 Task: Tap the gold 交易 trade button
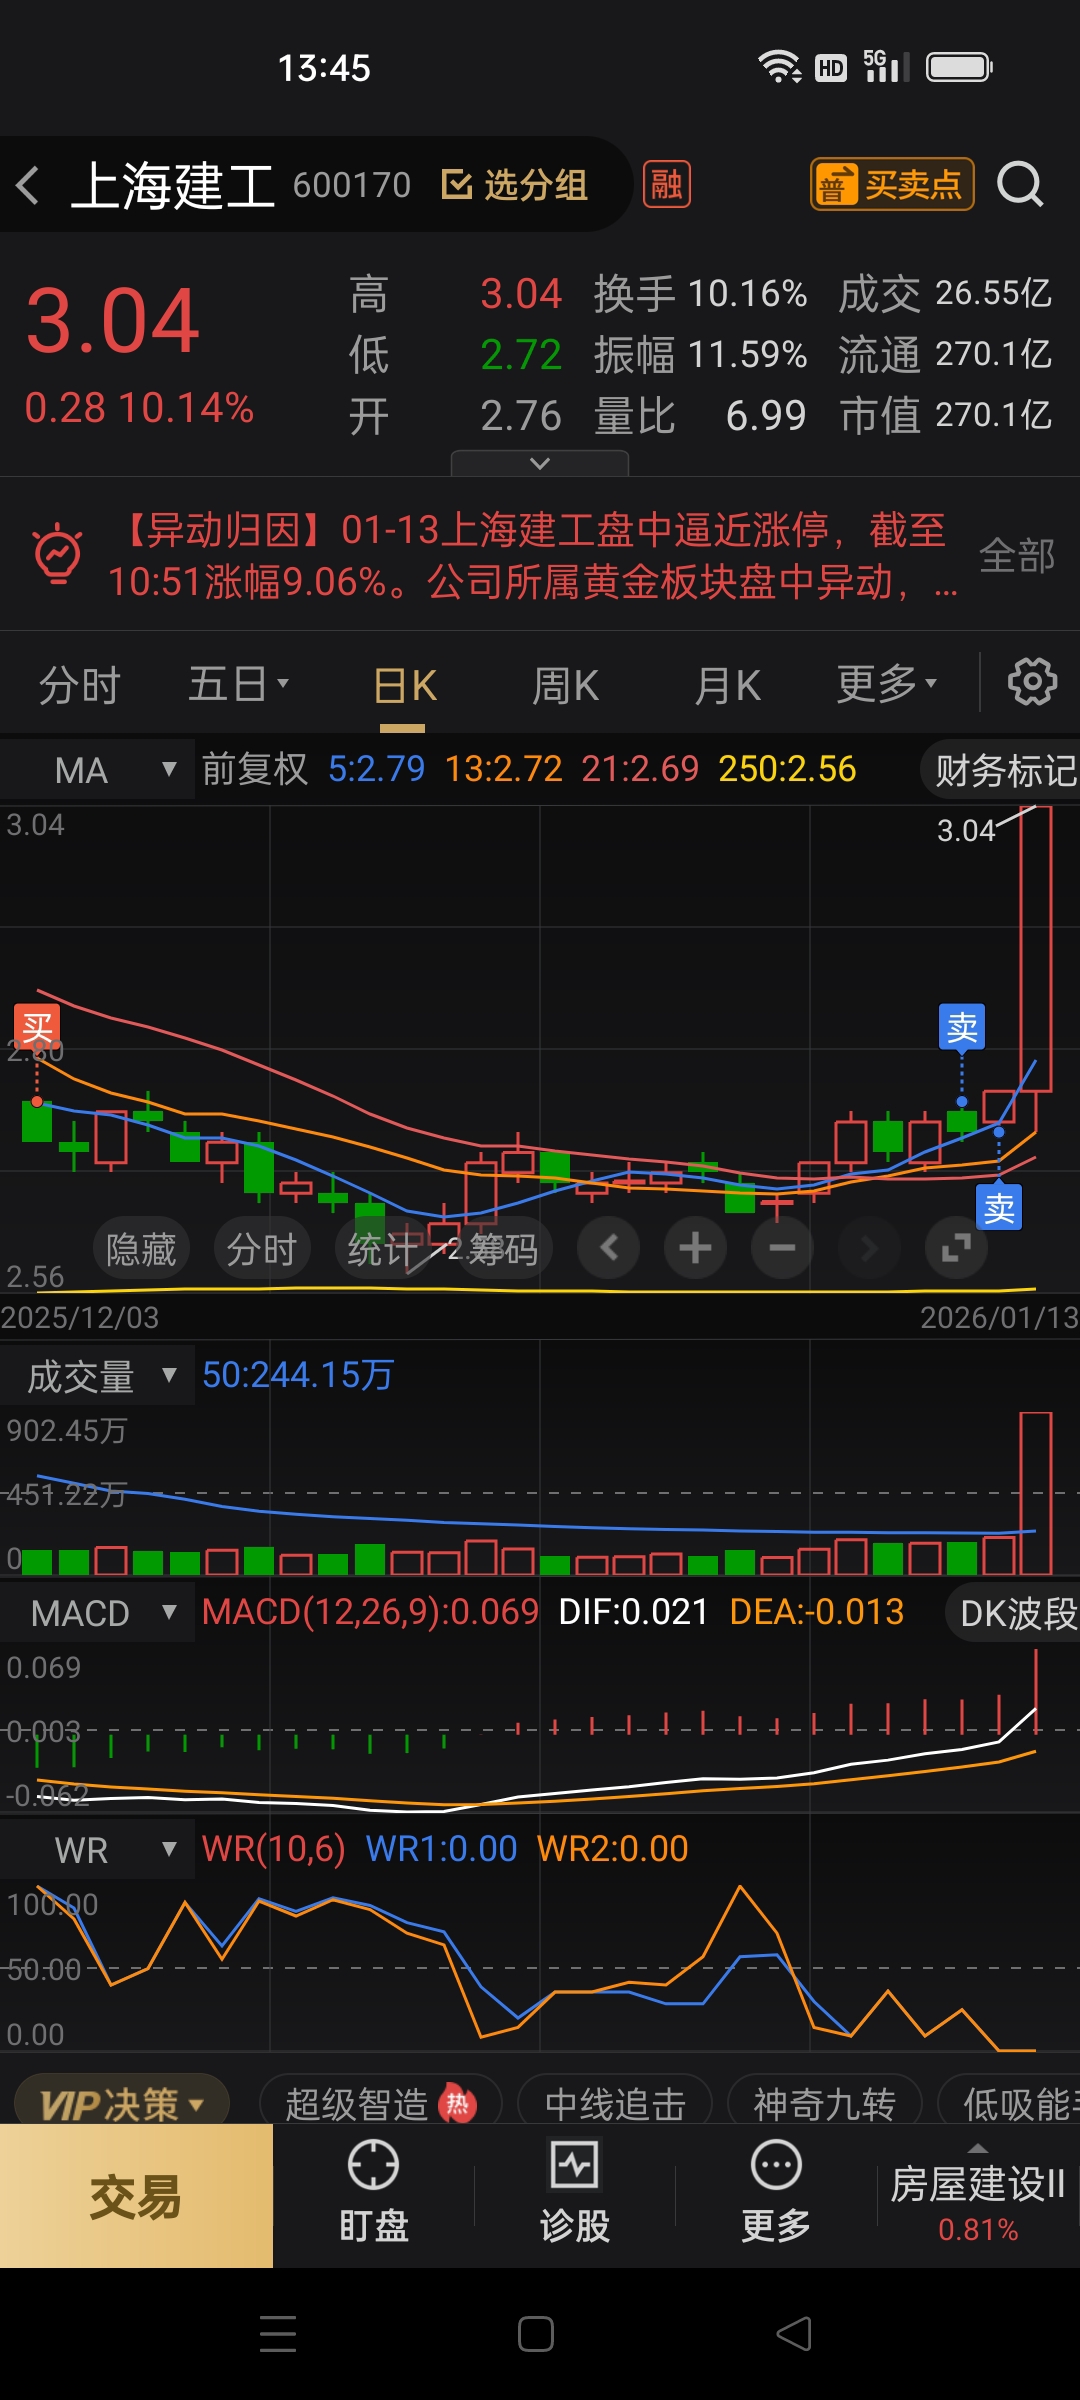click(x=136, y=2196)
